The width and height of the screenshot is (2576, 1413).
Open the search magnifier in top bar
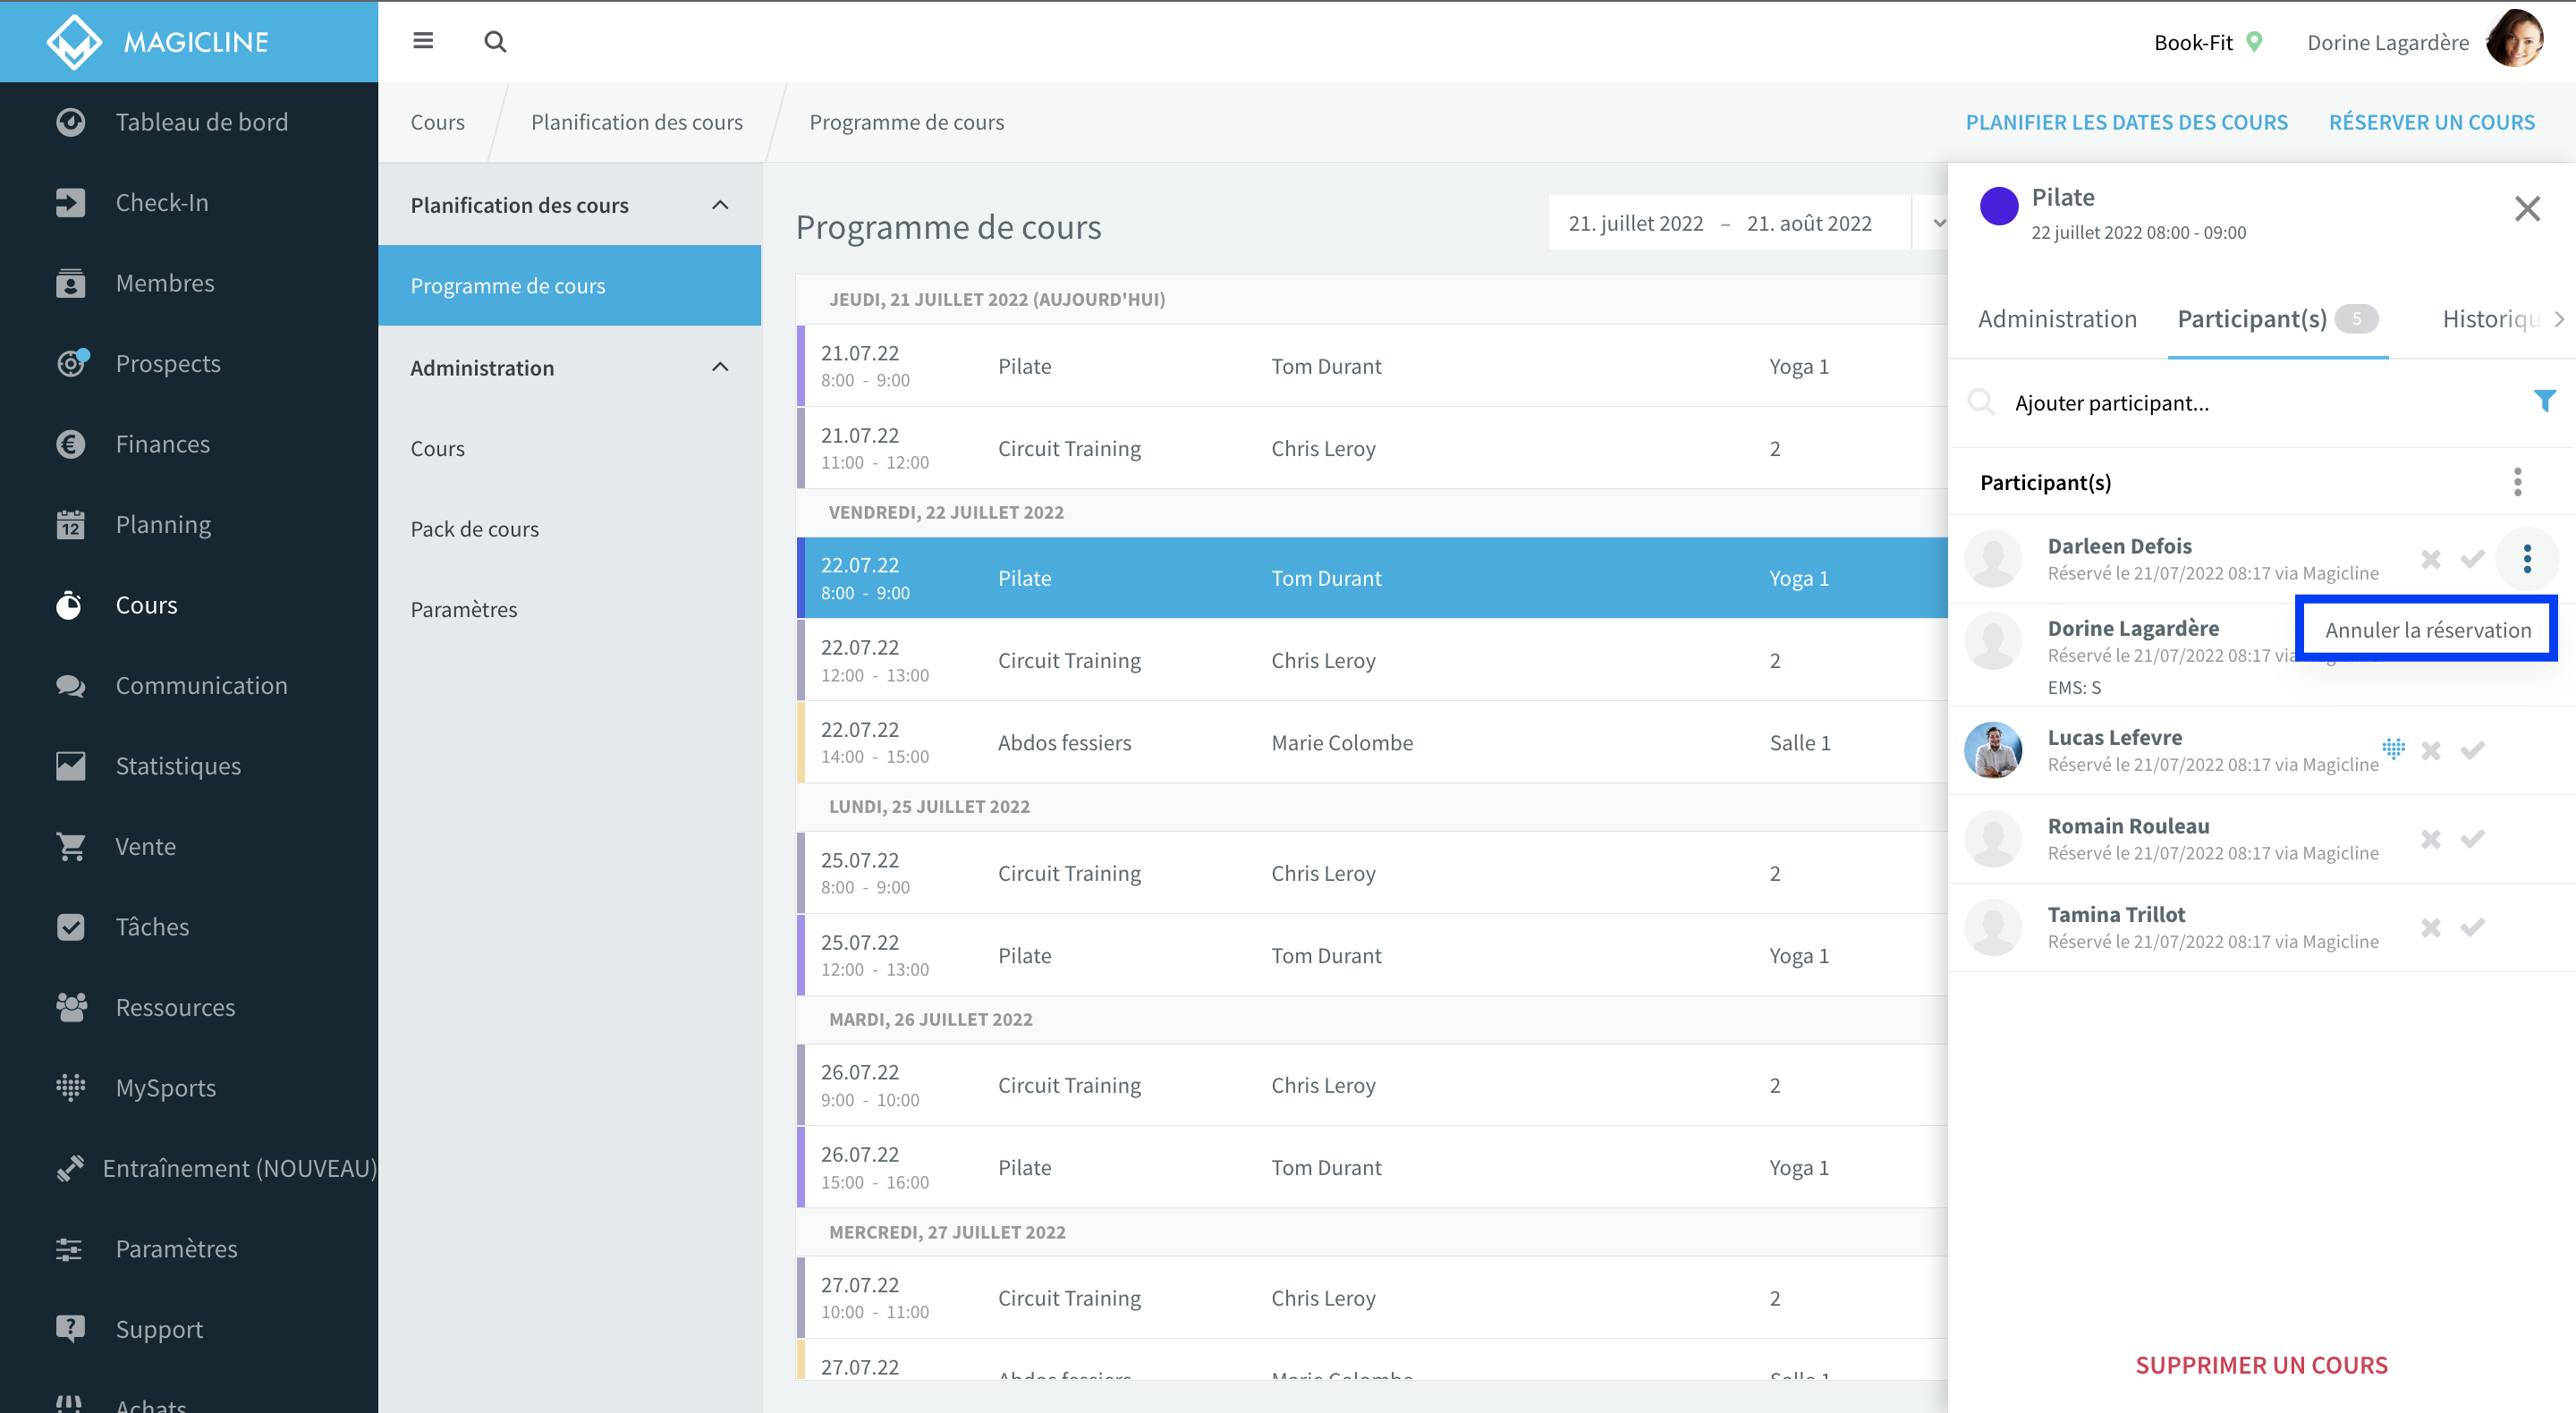coord(495,42)
